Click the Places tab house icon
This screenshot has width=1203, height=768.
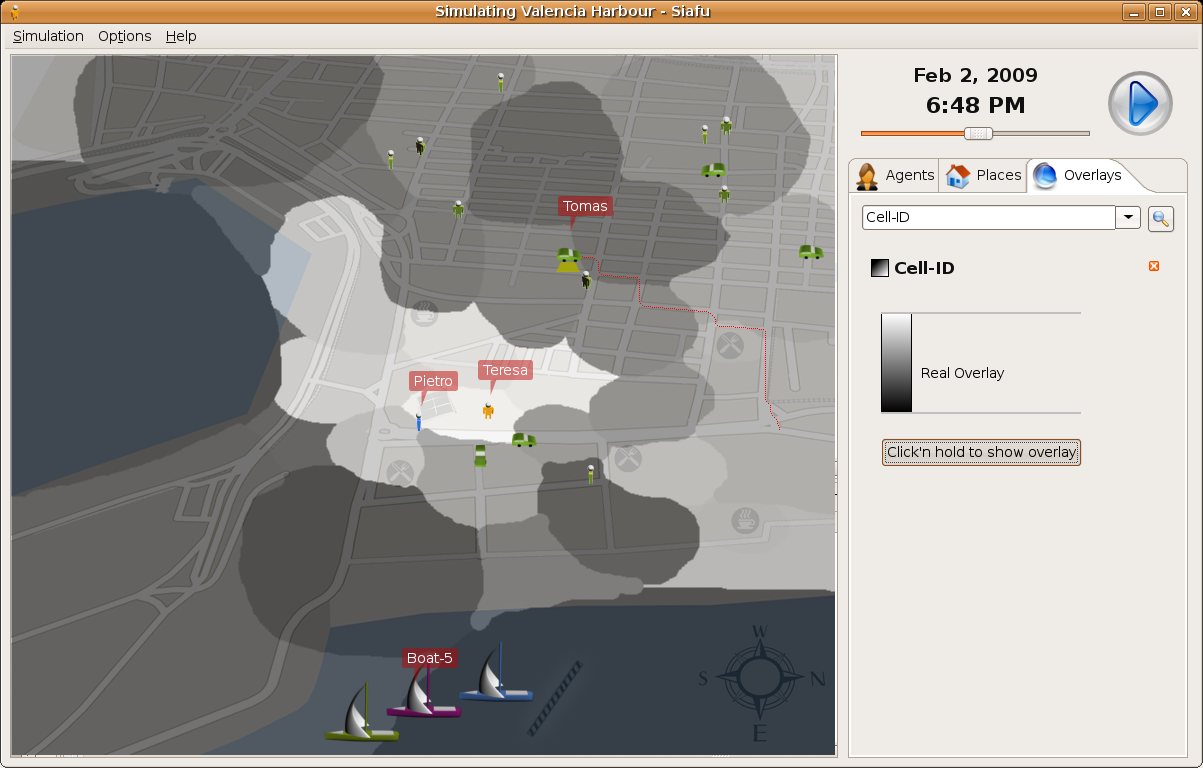(958, 176)
